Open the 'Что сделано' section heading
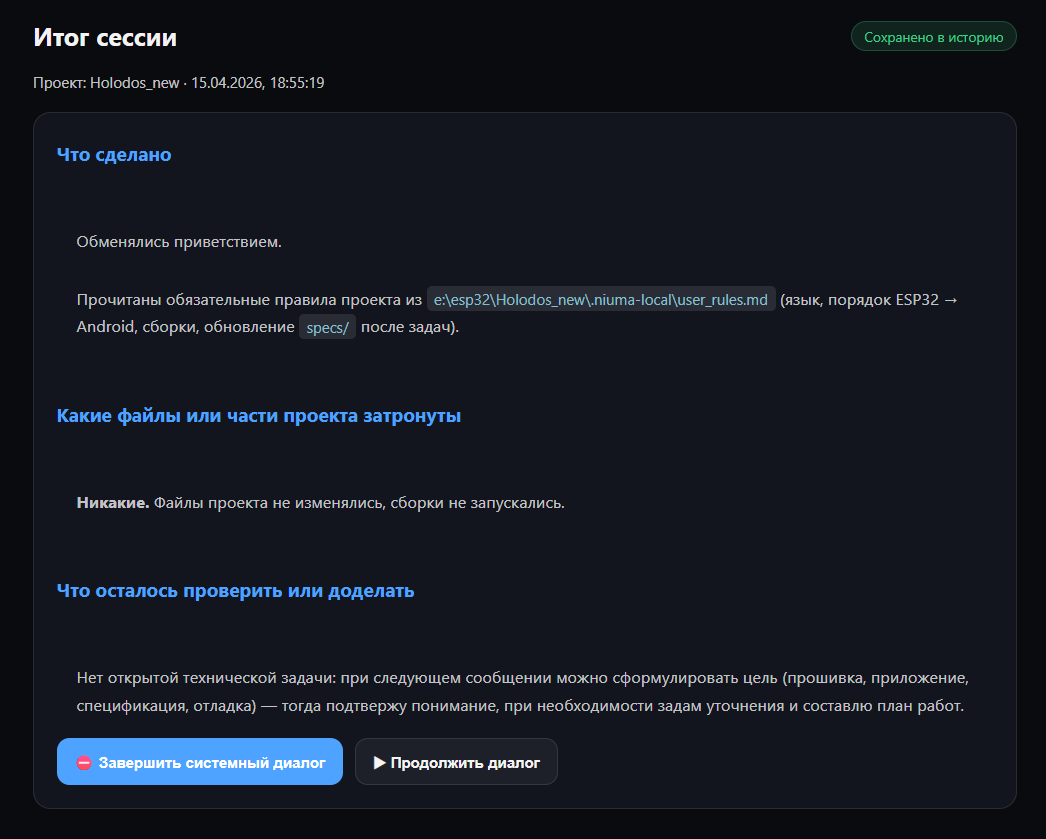Image resolution: width=1046 pixels, height=839 pixels. tap(114, 154)
